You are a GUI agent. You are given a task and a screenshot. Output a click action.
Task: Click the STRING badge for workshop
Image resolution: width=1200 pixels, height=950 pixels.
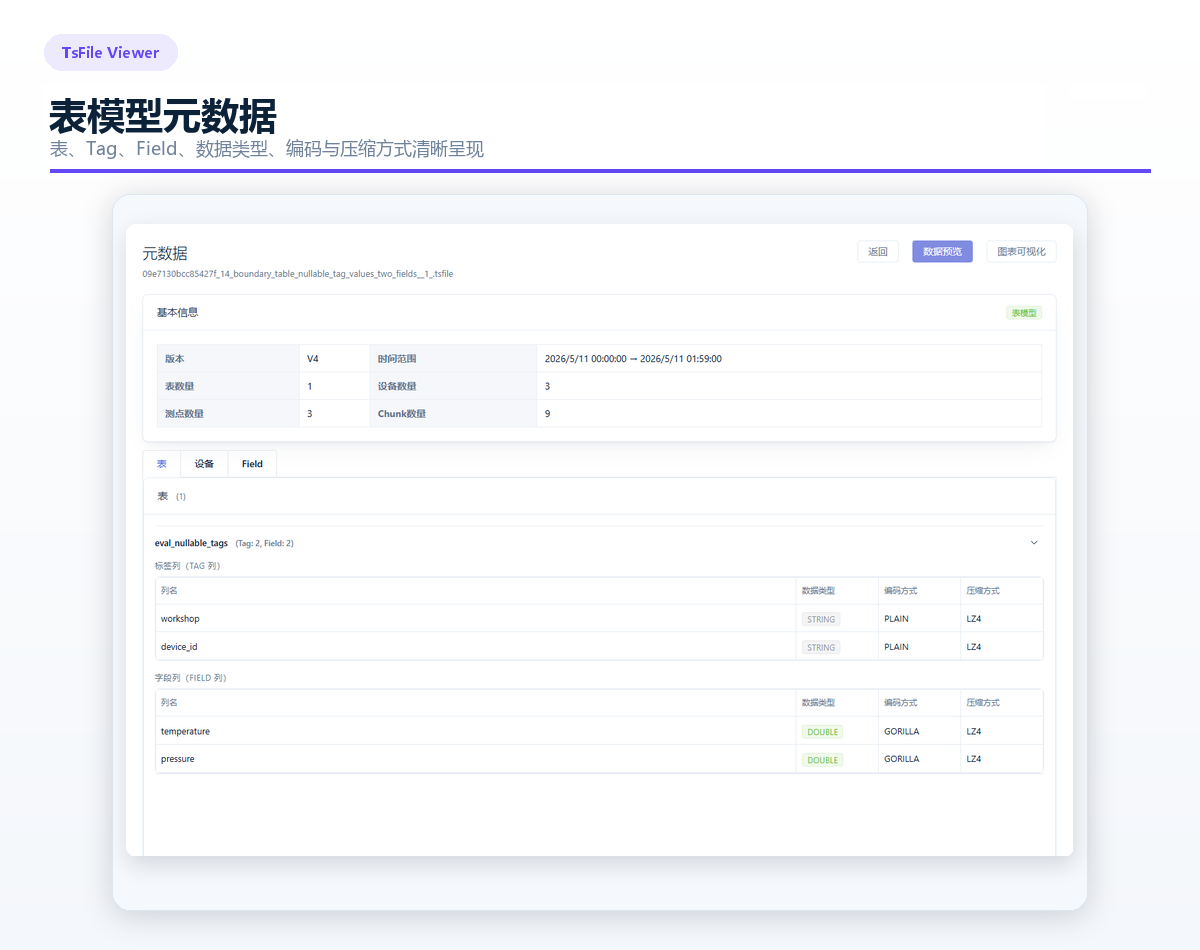[x=821, y=619]
